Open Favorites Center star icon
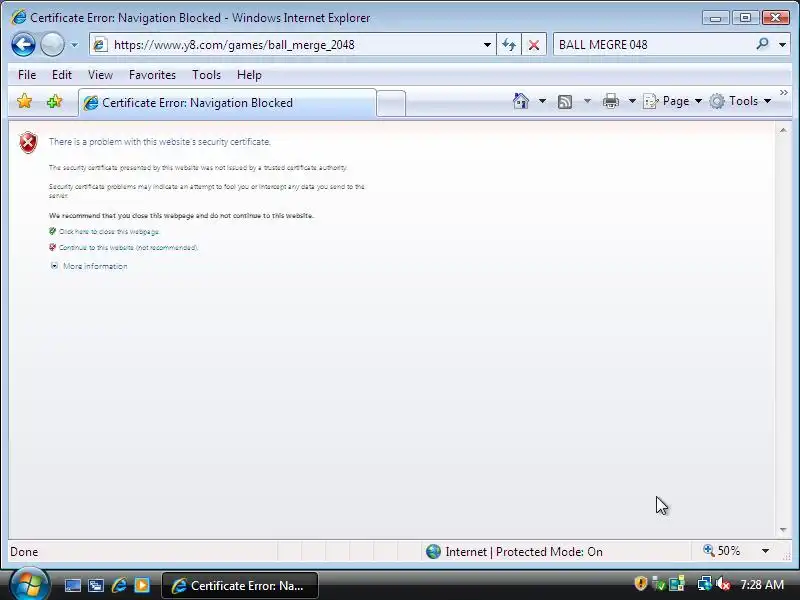This screenshot has height=600, width=800. [x=24, y=101]
